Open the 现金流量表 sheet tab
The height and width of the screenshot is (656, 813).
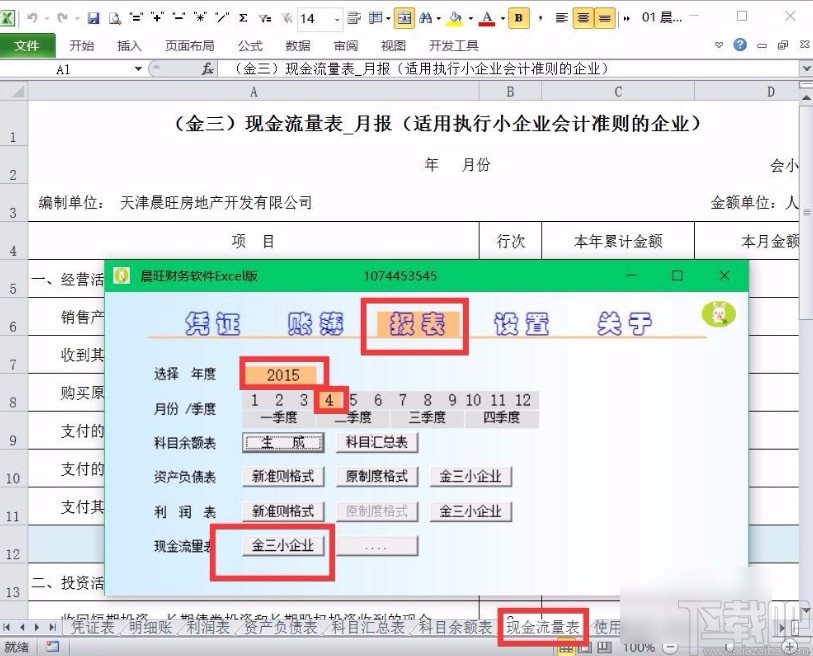point(542,628)
